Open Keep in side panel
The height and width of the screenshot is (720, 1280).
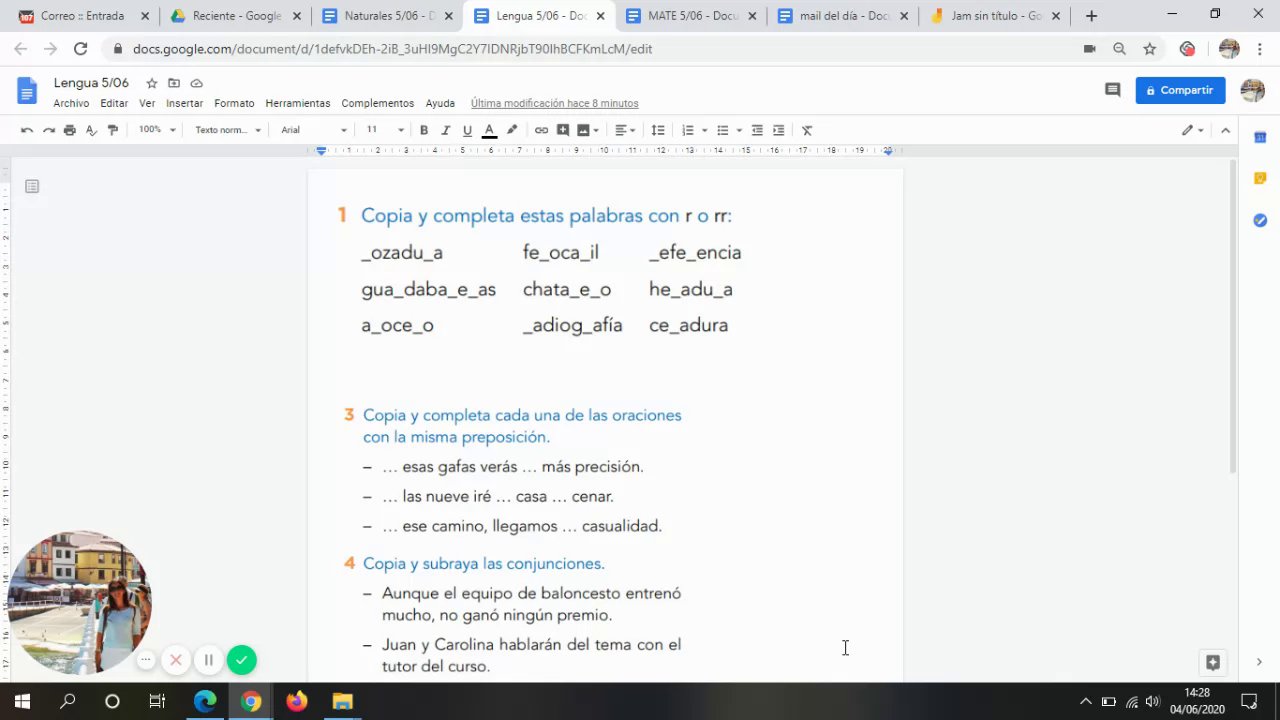pos(1260,178)
